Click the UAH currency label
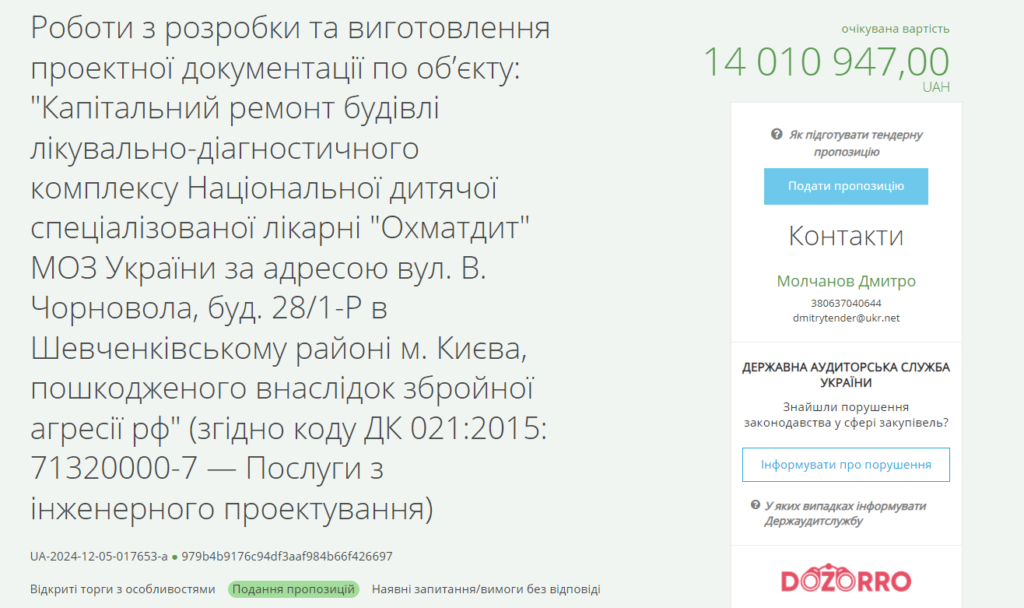This screenshot has height=608, width=1024. [936, 87]
